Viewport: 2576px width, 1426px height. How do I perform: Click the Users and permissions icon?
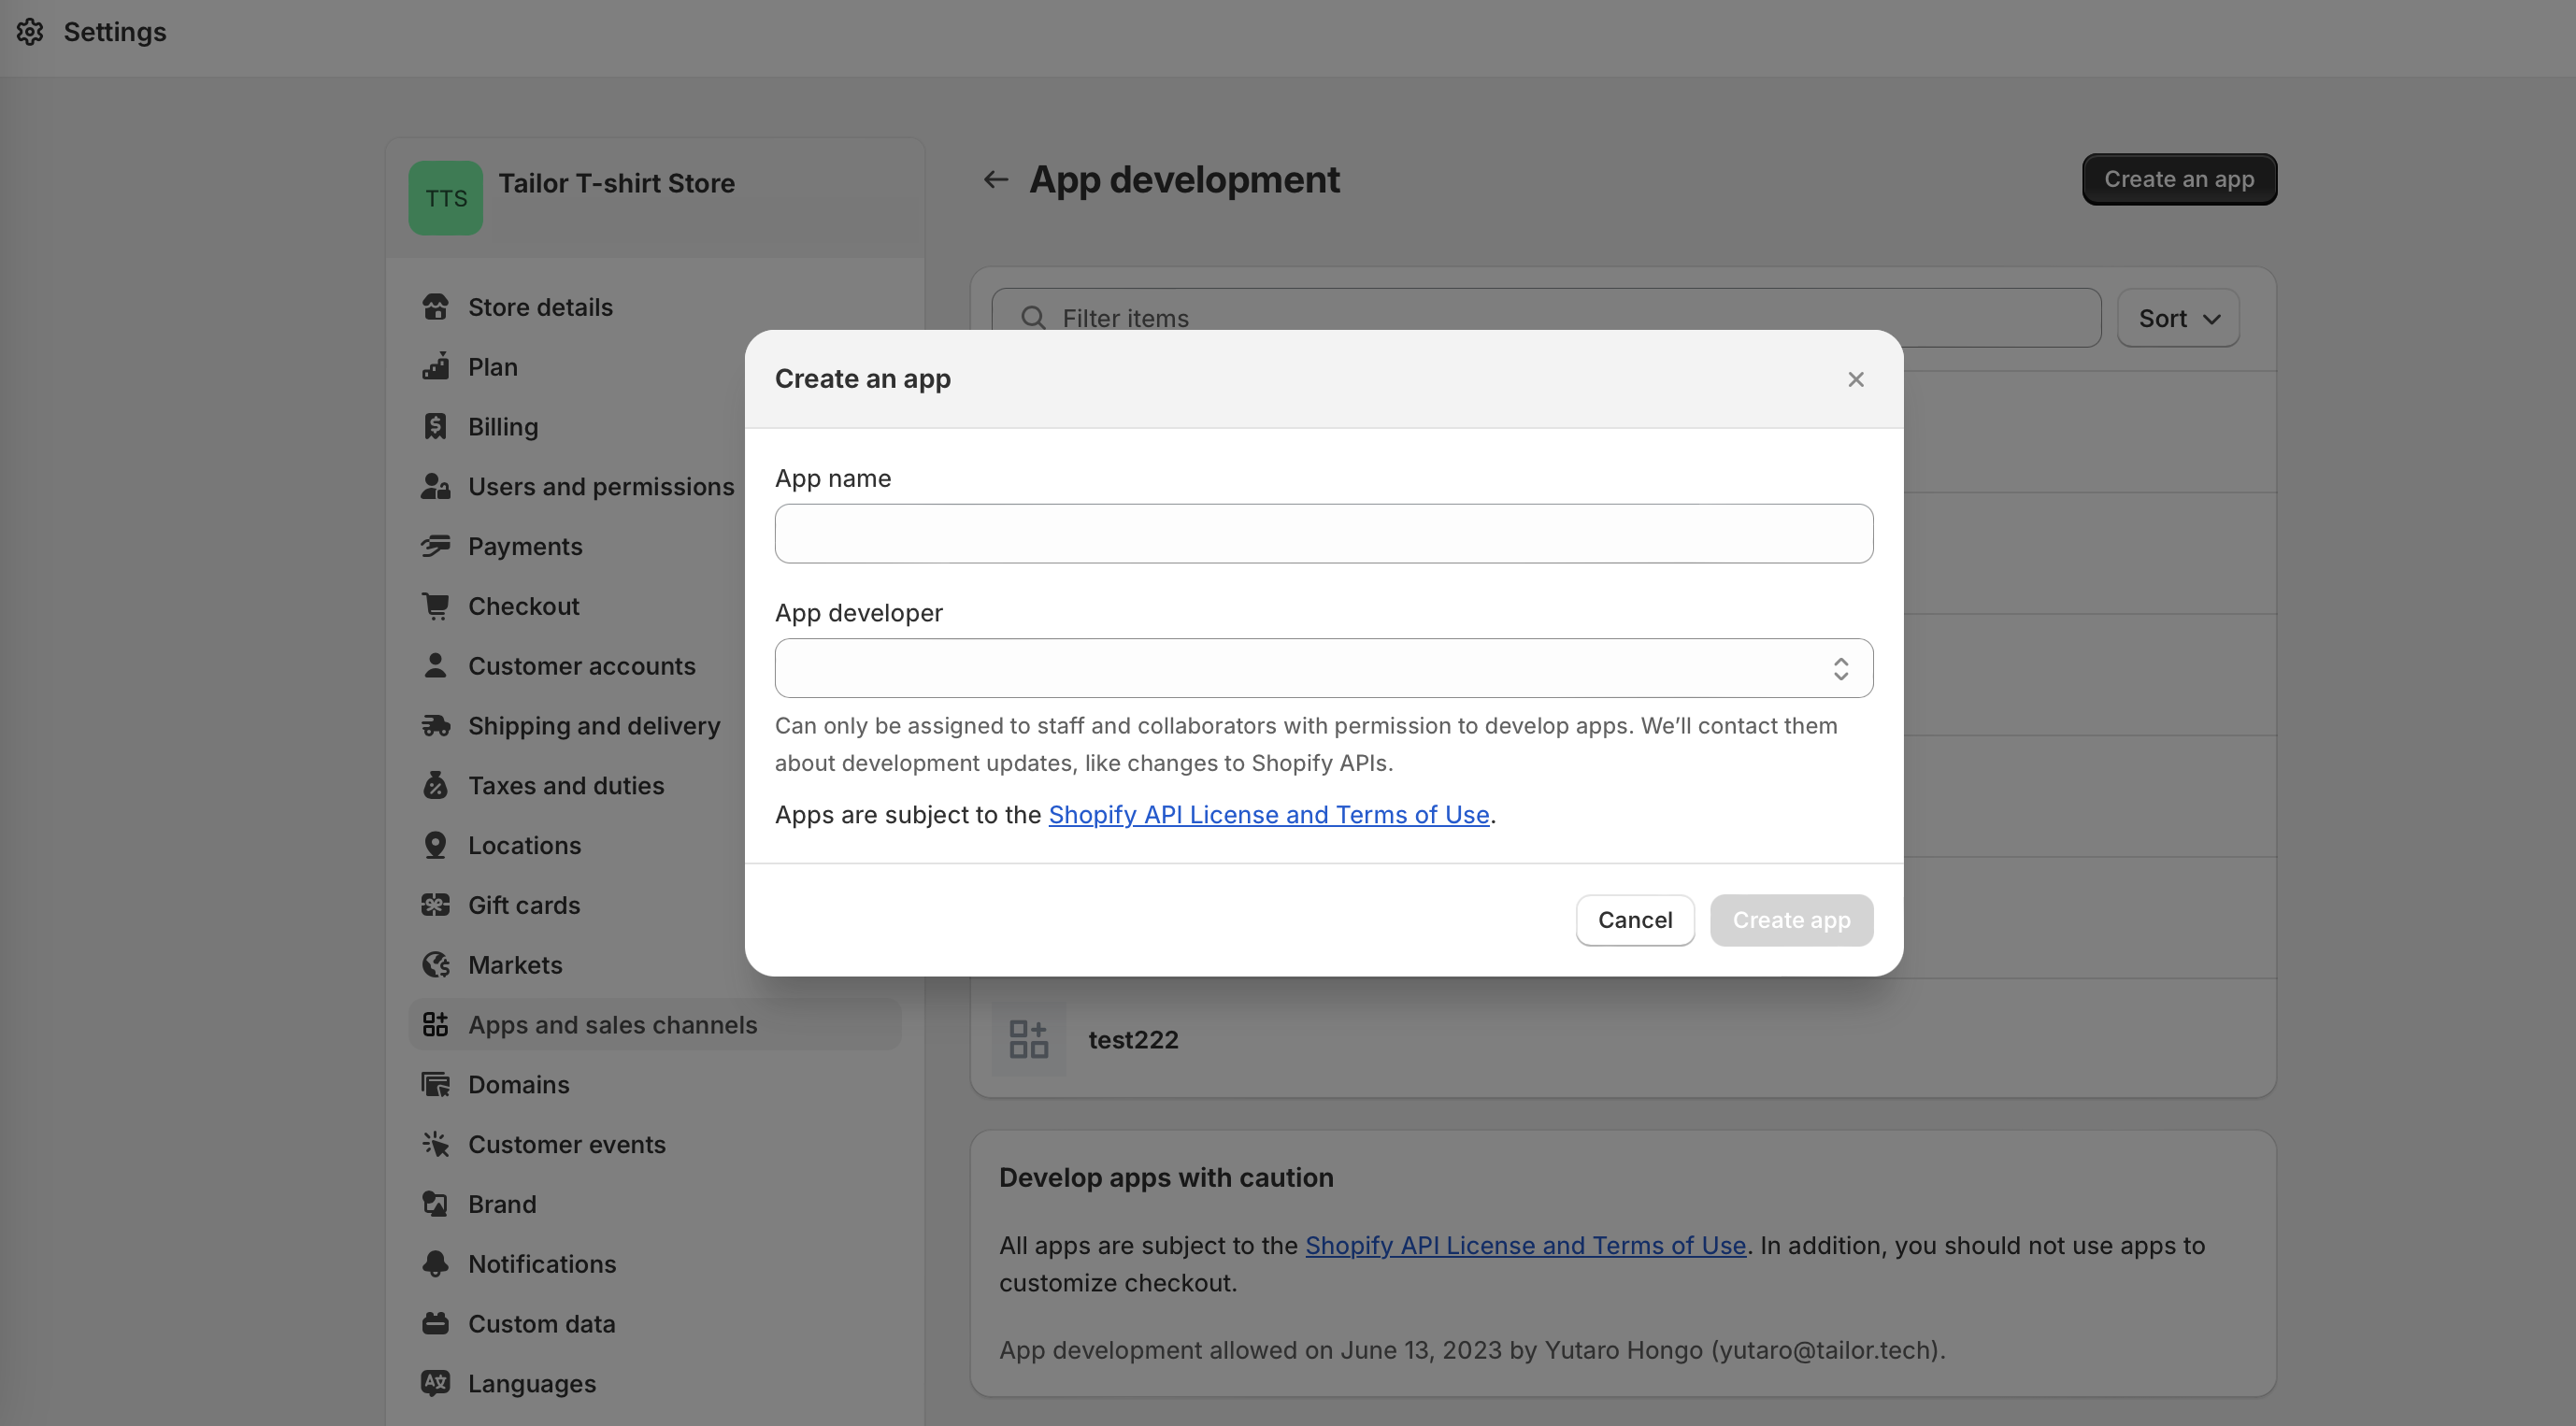tap(436, 487)
